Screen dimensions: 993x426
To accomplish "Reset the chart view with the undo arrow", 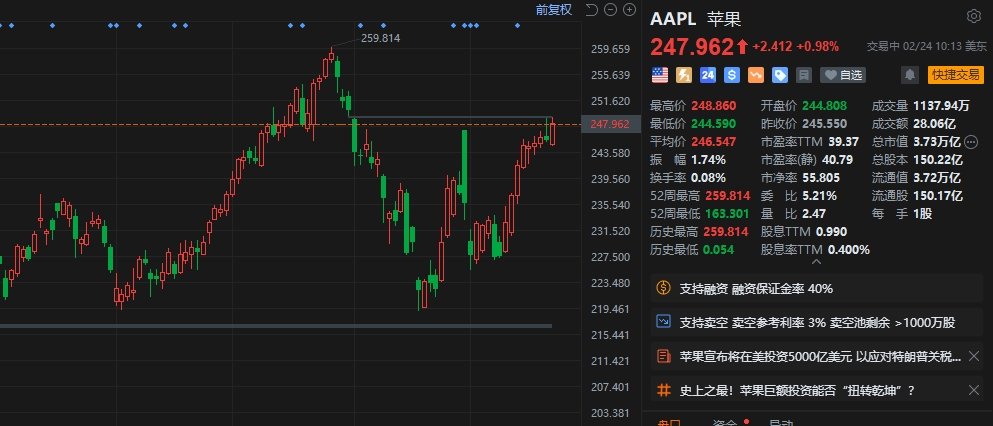I will (x=591, y=9).
